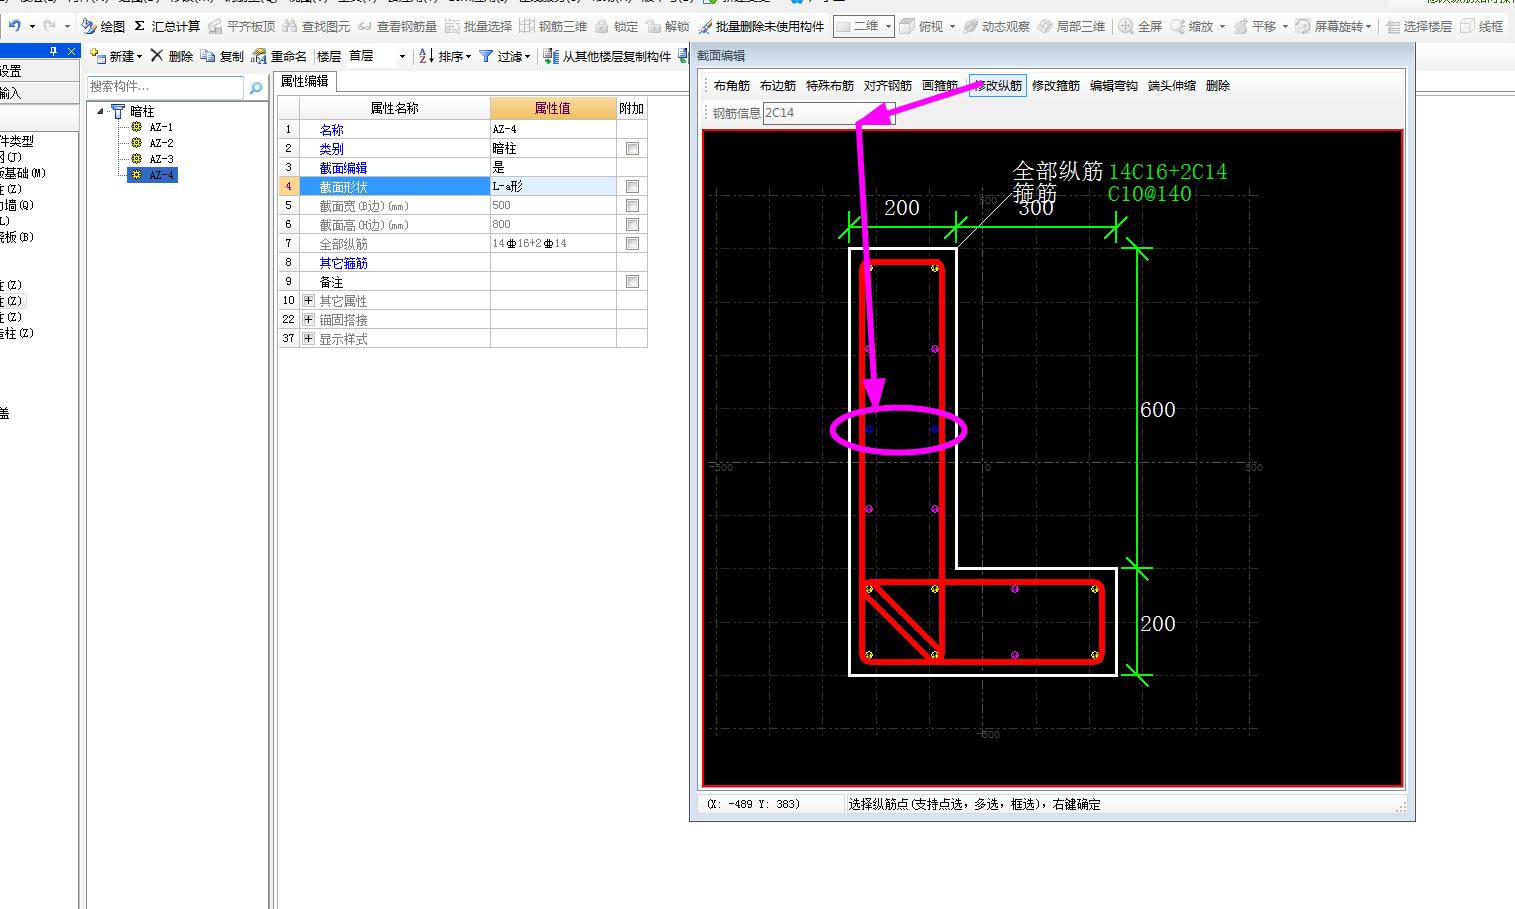Click the 重命名 rename icon

point(259,56)
